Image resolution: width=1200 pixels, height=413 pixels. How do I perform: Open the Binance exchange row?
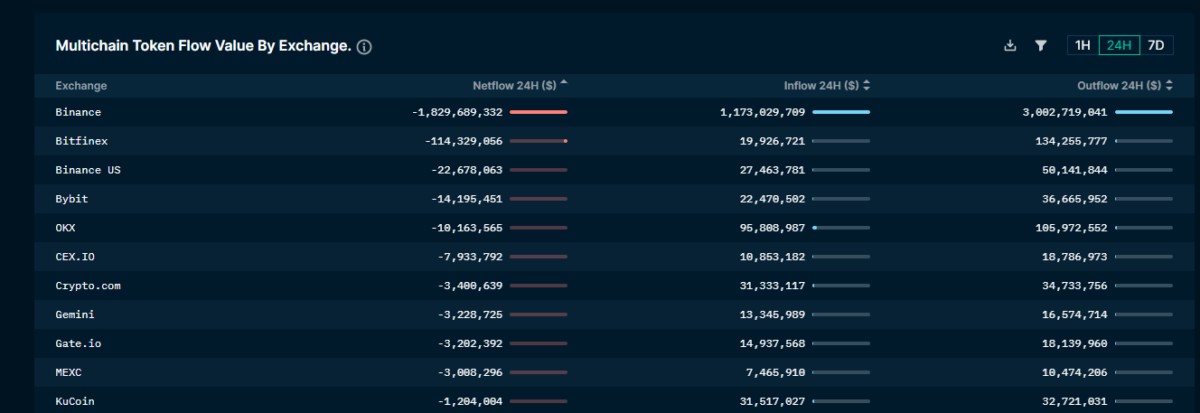pyautogui.click(x=78, y=113)
